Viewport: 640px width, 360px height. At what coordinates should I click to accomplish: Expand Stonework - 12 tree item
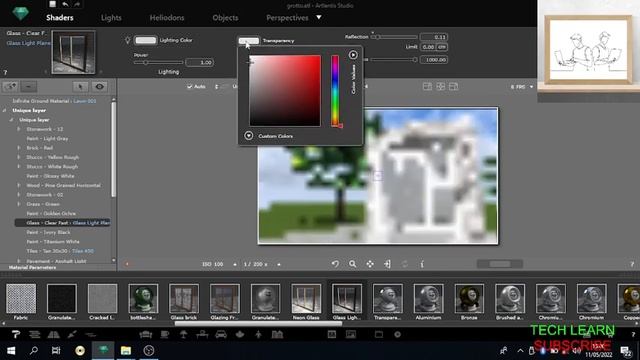tap(19, 129)
